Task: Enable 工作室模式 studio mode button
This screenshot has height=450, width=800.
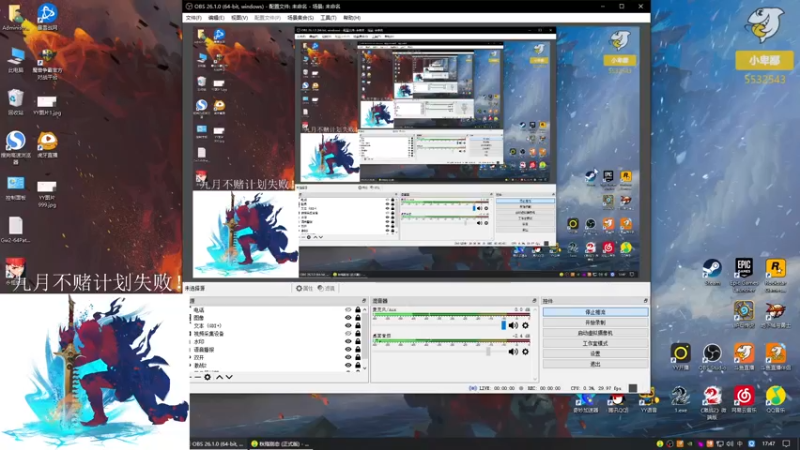Action: (595, 343)
